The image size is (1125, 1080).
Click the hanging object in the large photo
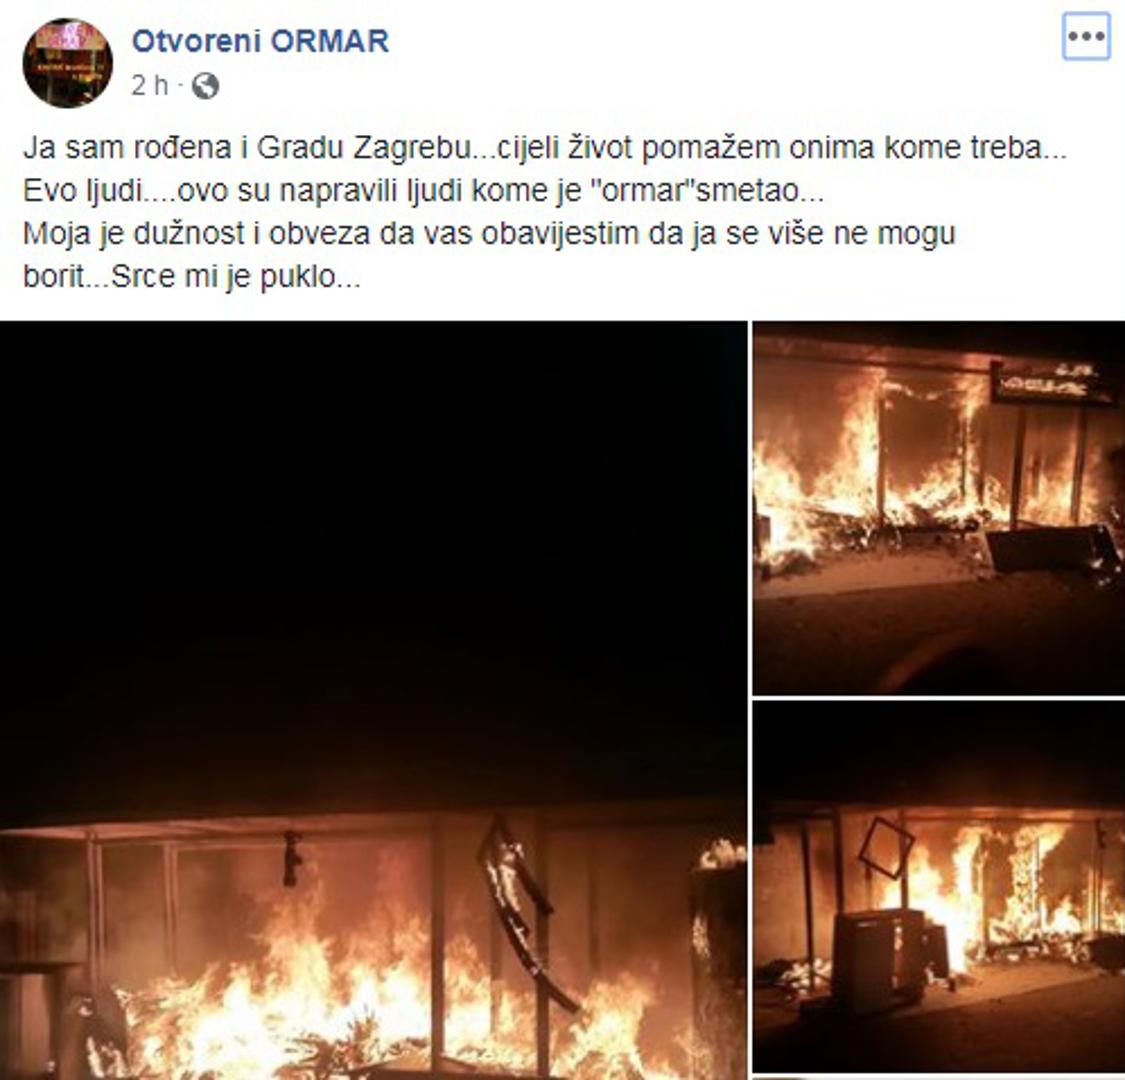pyautogui.click(x=291, y=858)
